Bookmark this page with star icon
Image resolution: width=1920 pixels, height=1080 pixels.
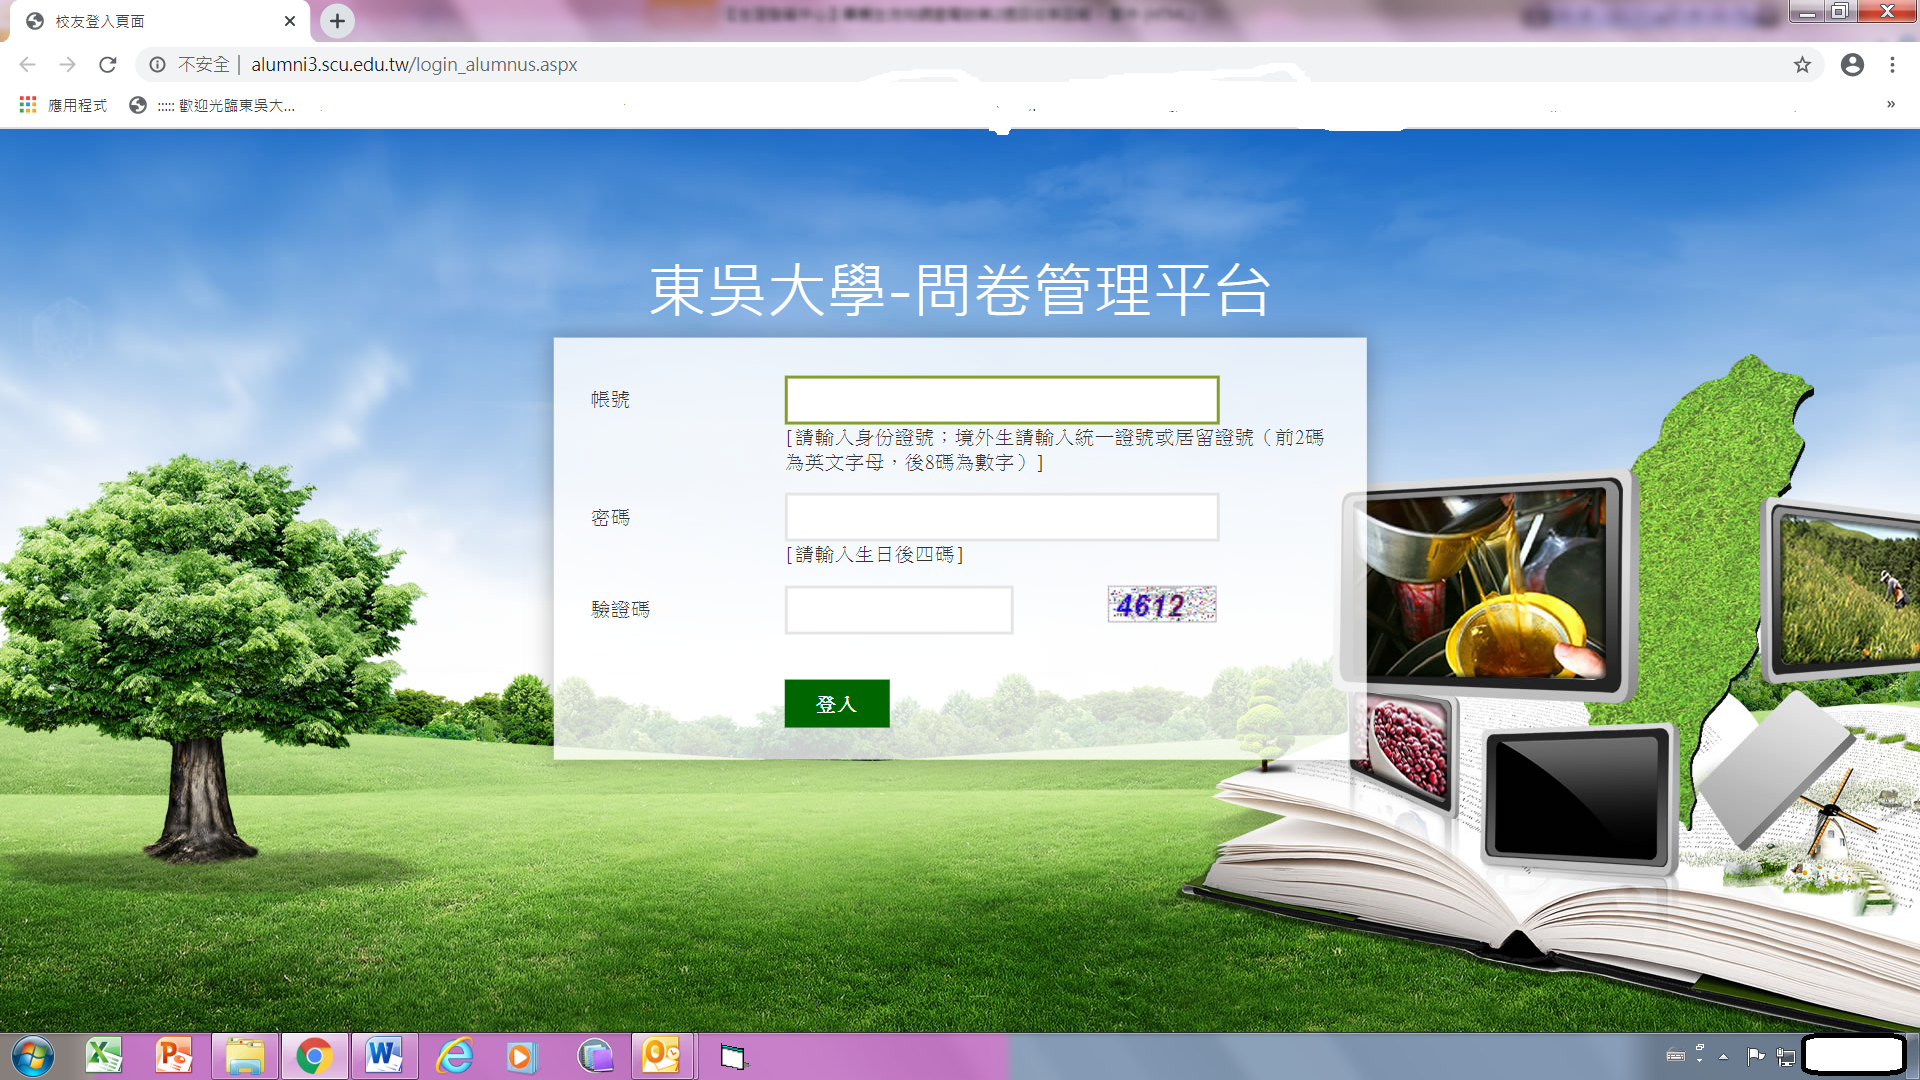tap(1802, 65)
